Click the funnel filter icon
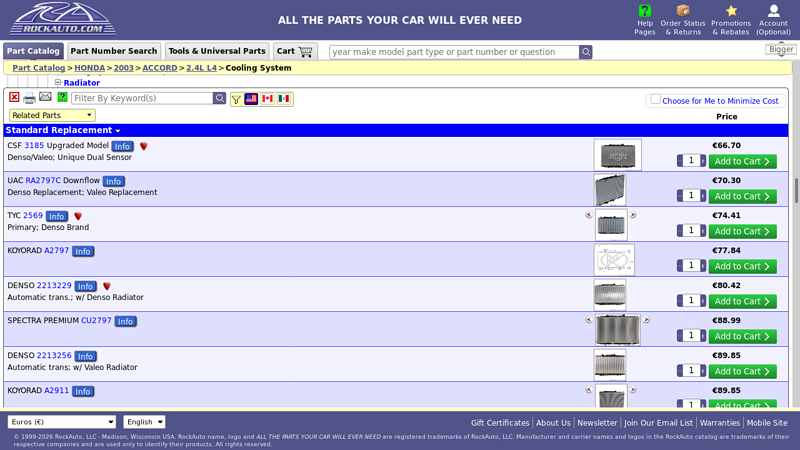The height and width of the screenshot is (450, 800). [x=236, y=99]
